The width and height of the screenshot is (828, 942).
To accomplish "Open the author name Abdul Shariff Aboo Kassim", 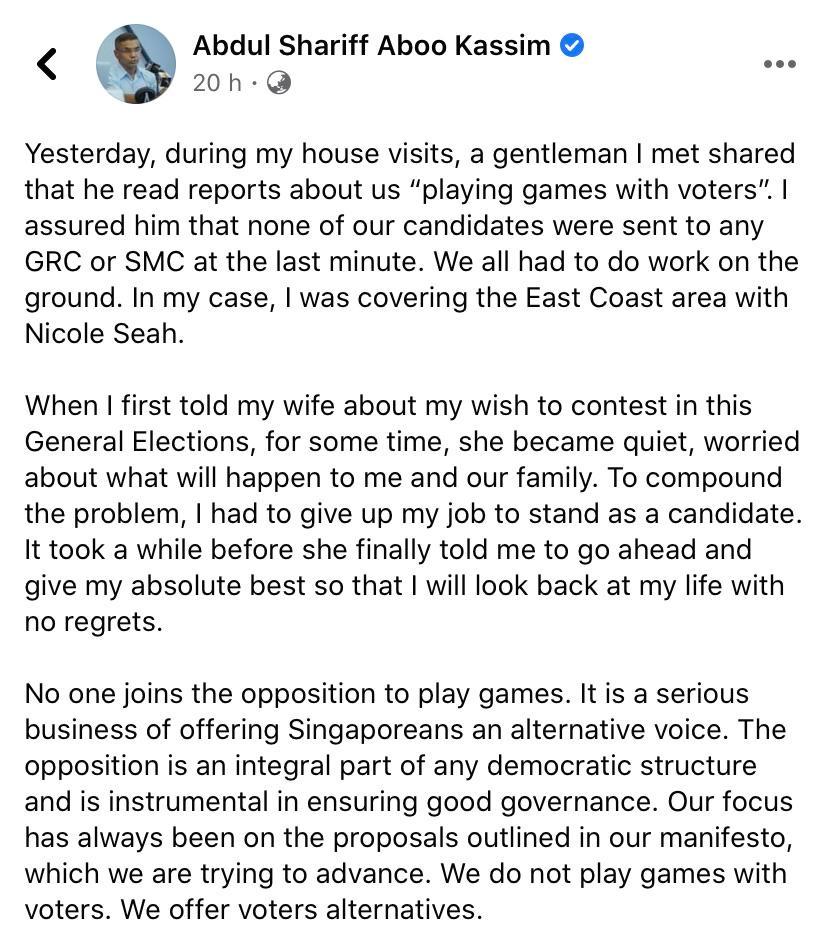I will [371, 45].
